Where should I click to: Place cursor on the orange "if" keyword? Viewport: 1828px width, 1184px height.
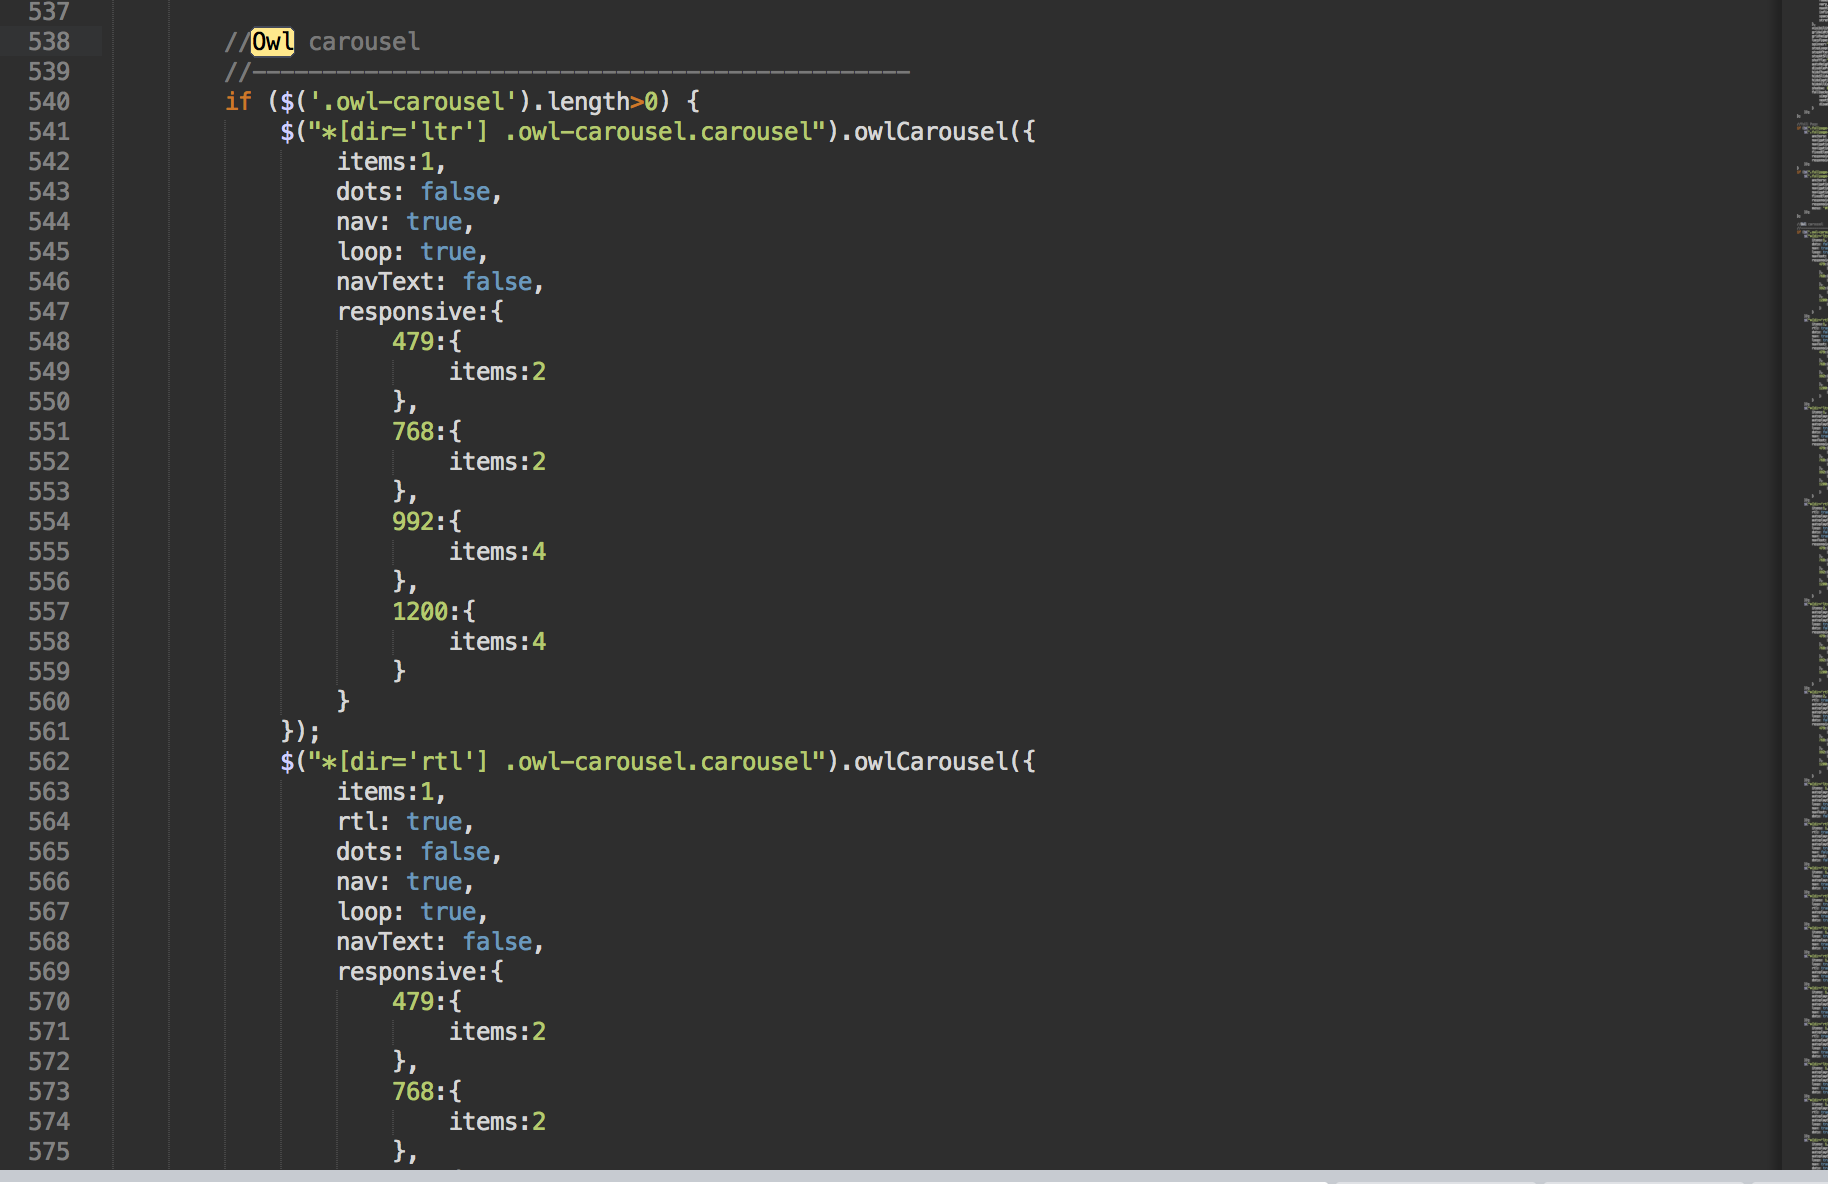(x=238, y=101)
